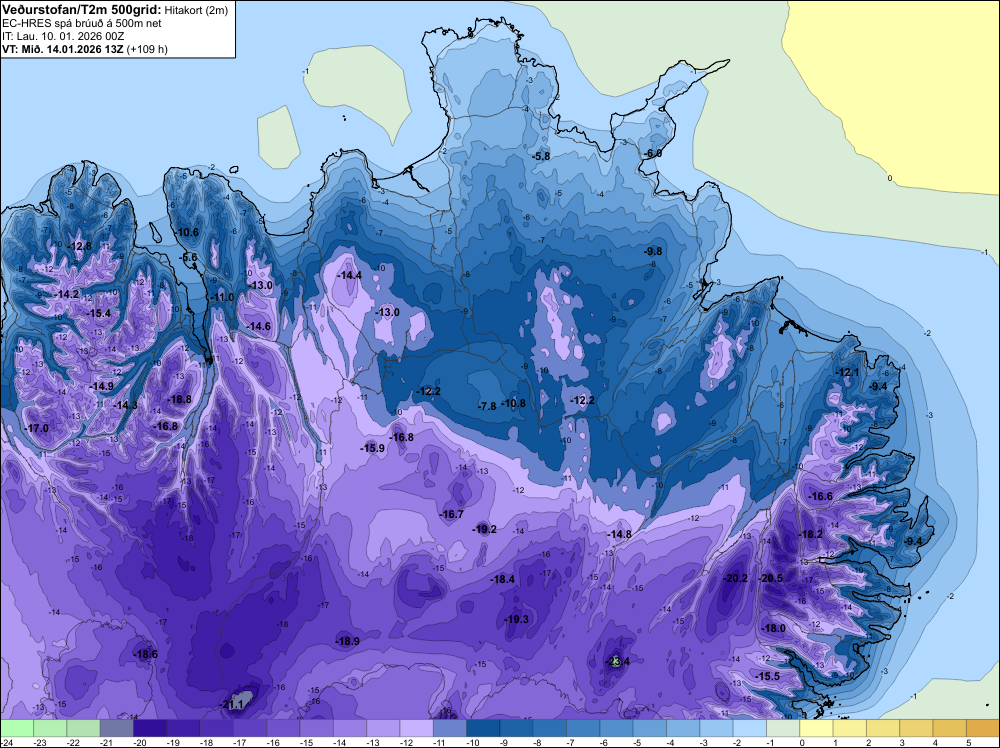The image size is (1000, 748).
Task: Click the legend swatch between -21 and -20
Action: (117, 728)
